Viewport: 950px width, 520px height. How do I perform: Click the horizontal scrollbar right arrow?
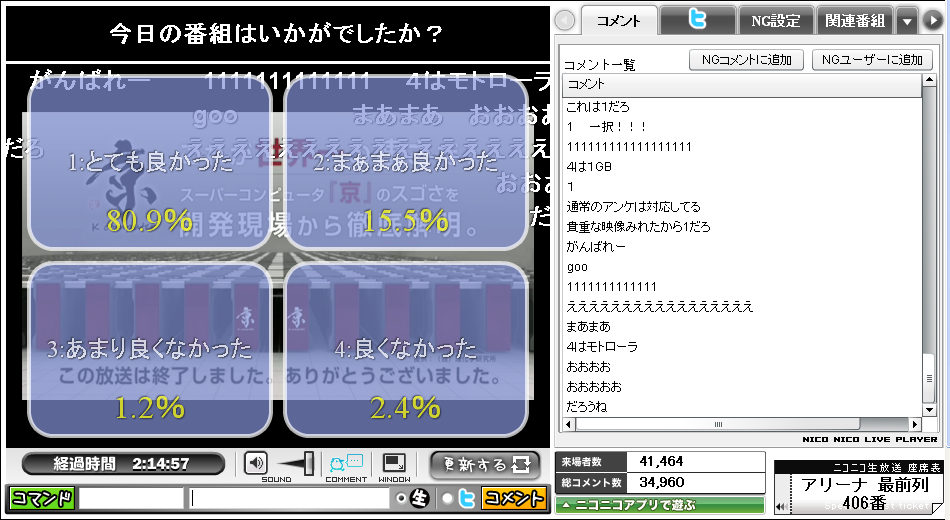915,424
